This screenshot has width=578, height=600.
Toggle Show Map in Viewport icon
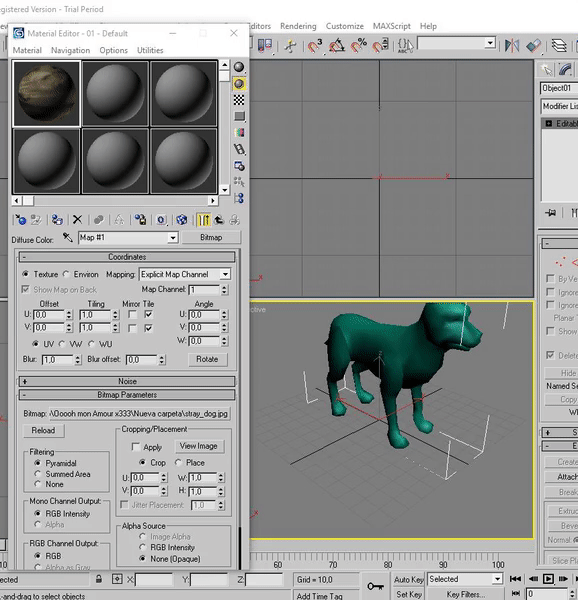[182, 220]
